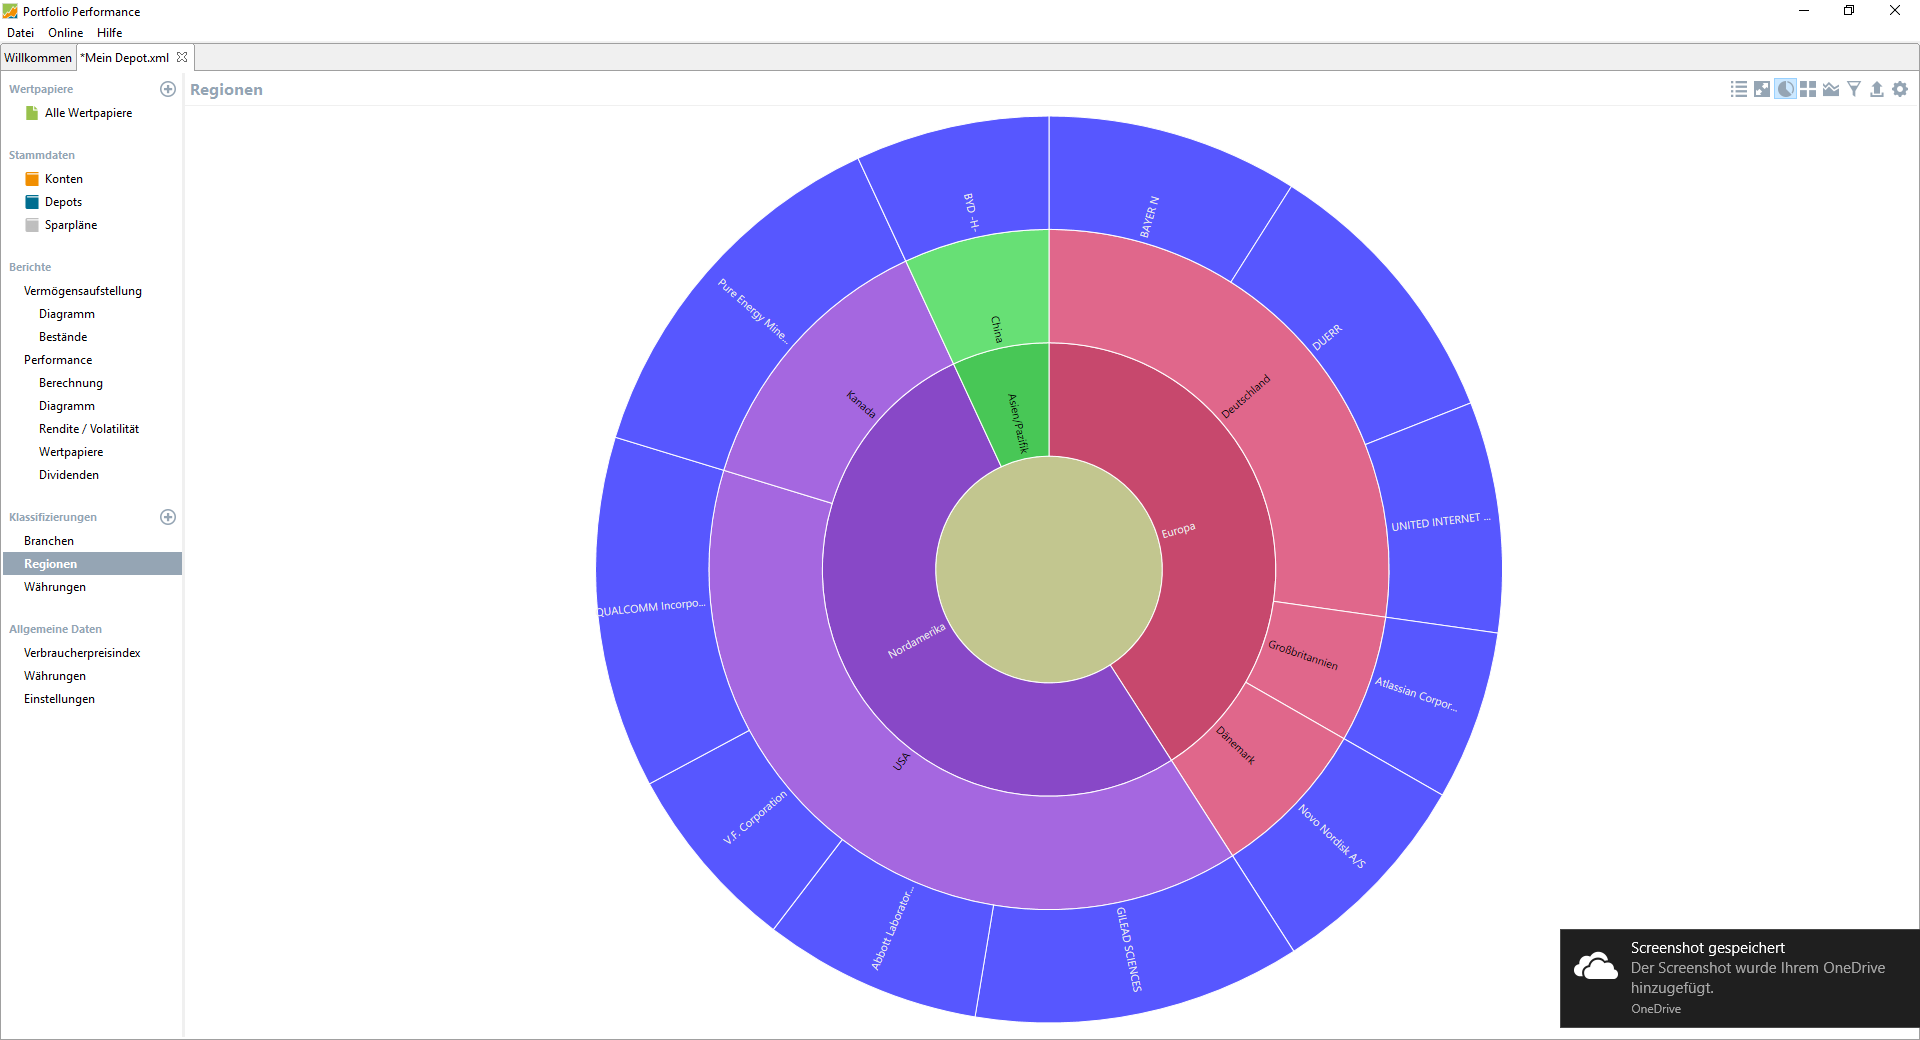Screen dimensions: 1920x1040
Task: Open Währungen under Allgemeine Daten
Action: click(55, 676)
